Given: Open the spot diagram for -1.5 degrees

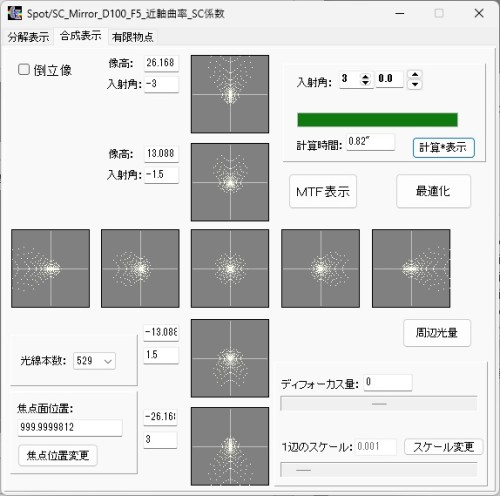Looking at the screenshot, I should [230, 182].
